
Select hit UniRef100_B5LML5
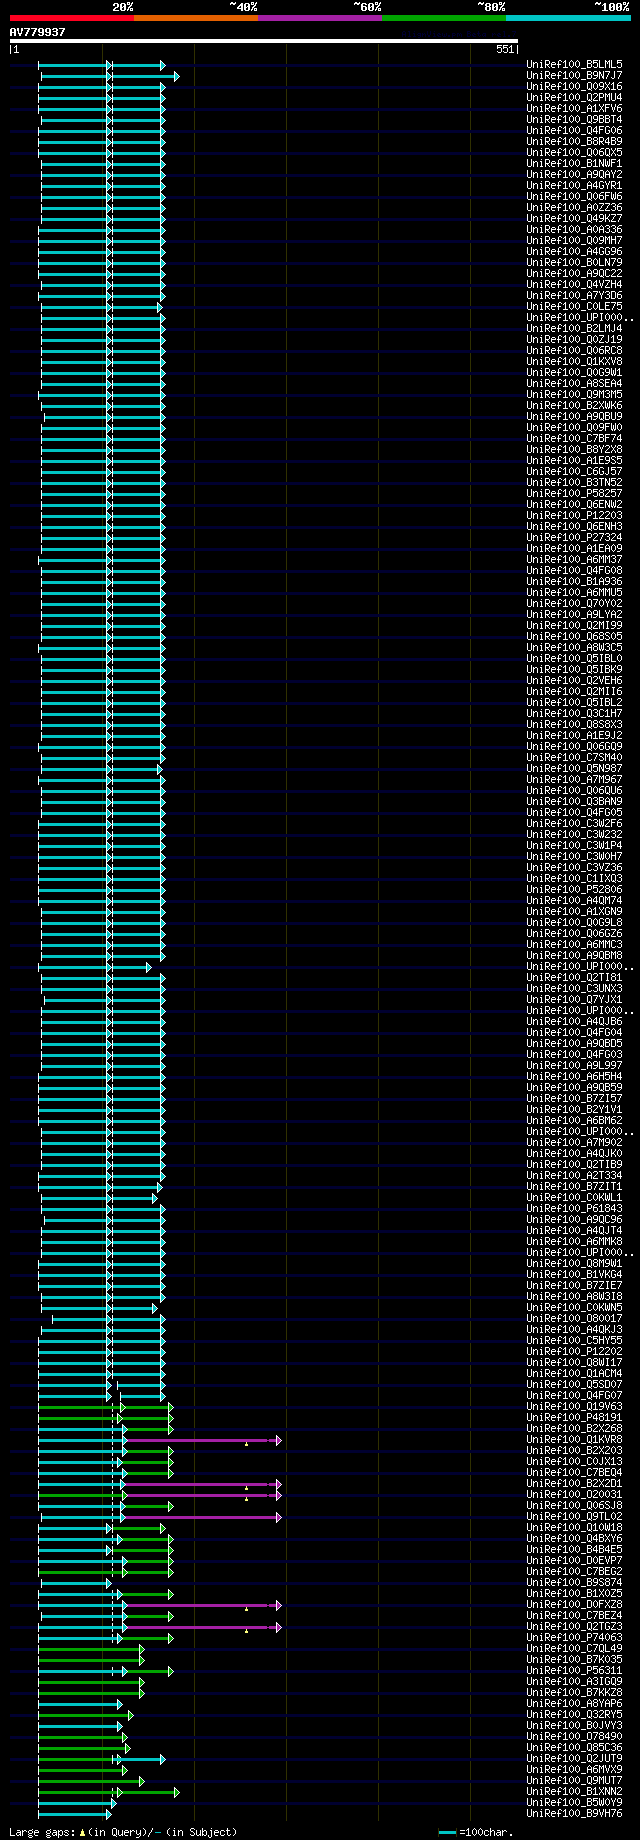coord(574,64)
